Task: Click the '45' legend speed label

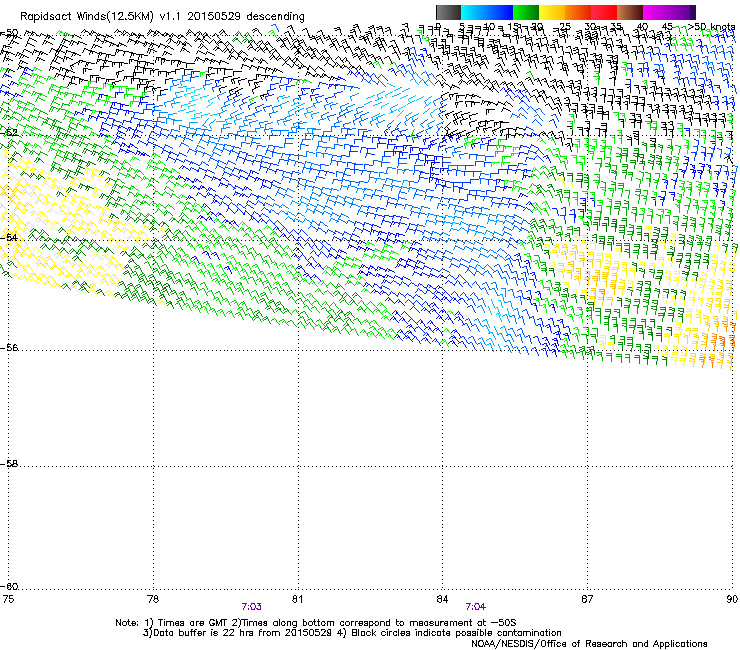Action: pyautogui.click(x=667, y=26)
